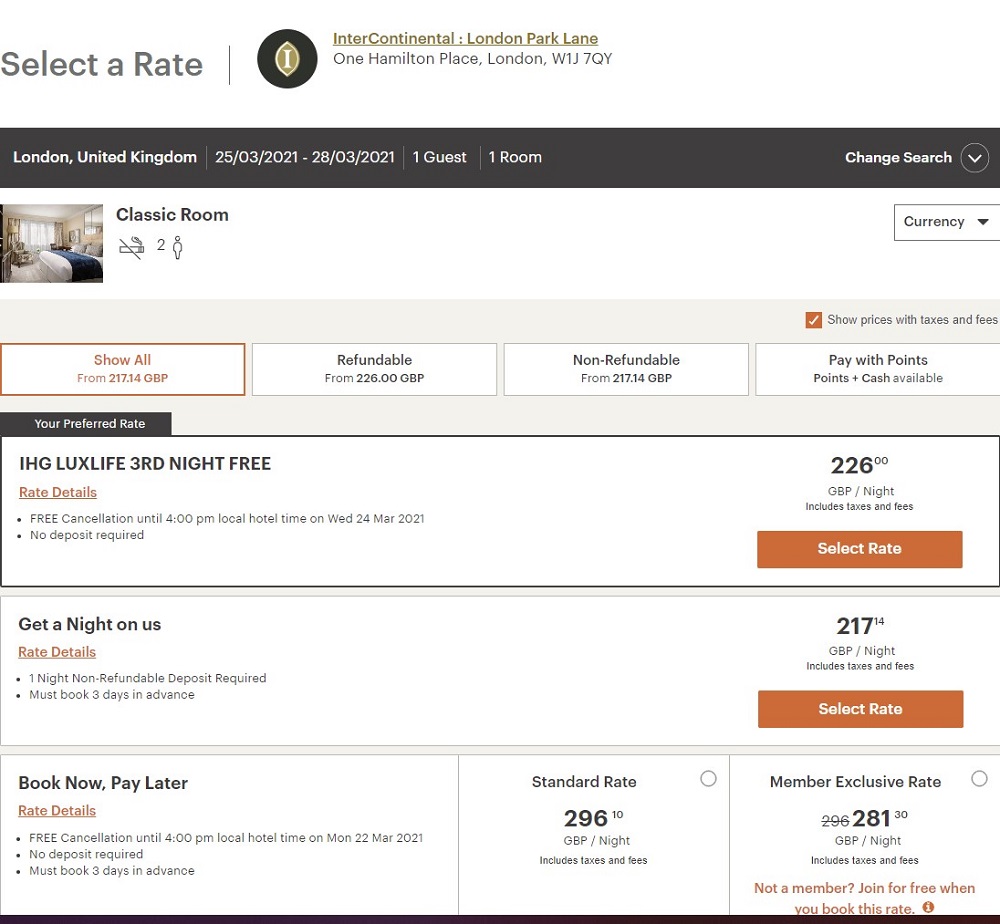Select Rate for Get a Night on us
Viewport: 1000px width, 924px height.
860,709
